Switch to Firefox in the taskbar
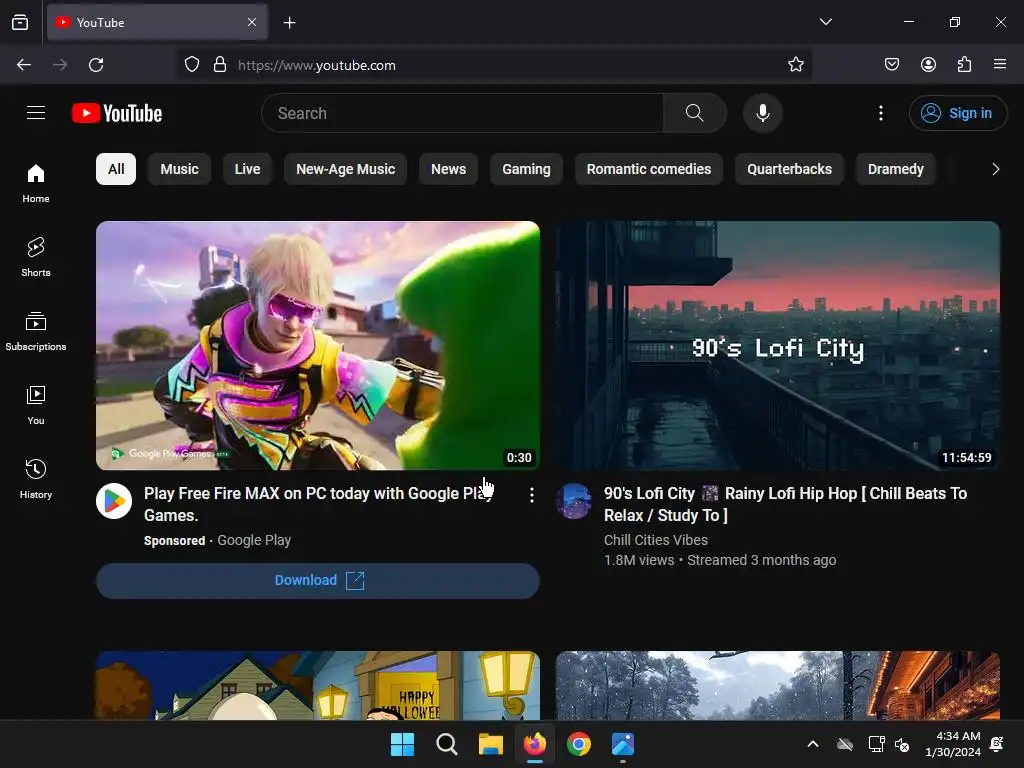The height and width of the screenshot is (768, 1024). coord(535,744)
